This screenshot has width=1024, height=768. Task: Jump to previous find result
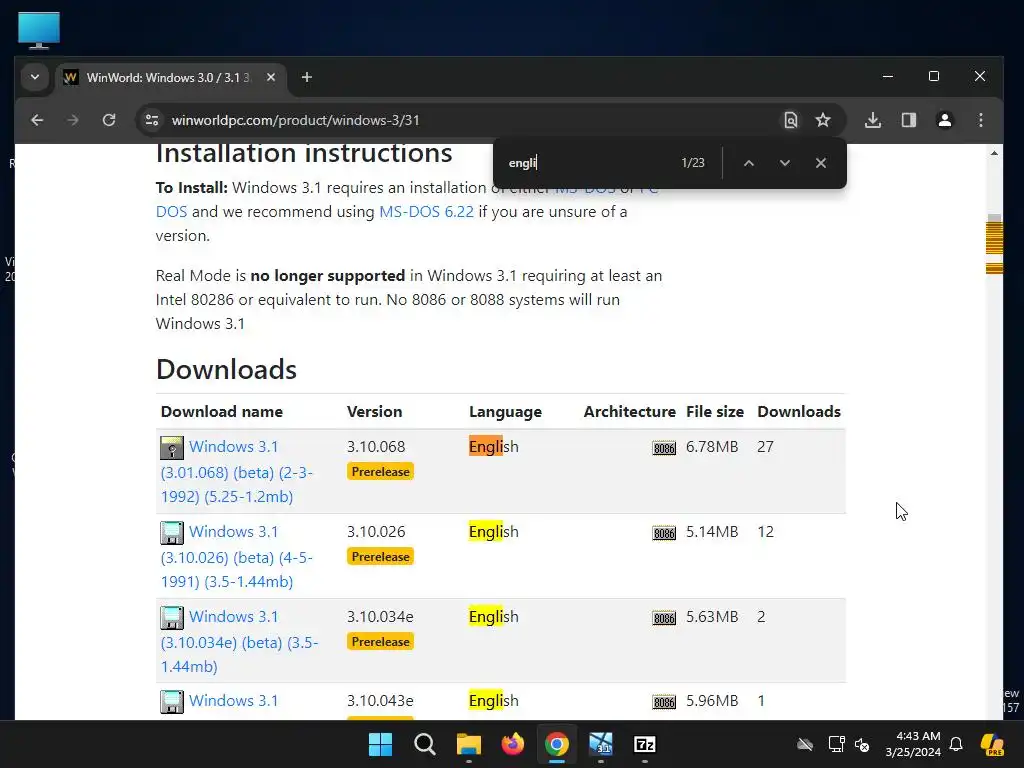pyautogui.click(x=749, y=163)
